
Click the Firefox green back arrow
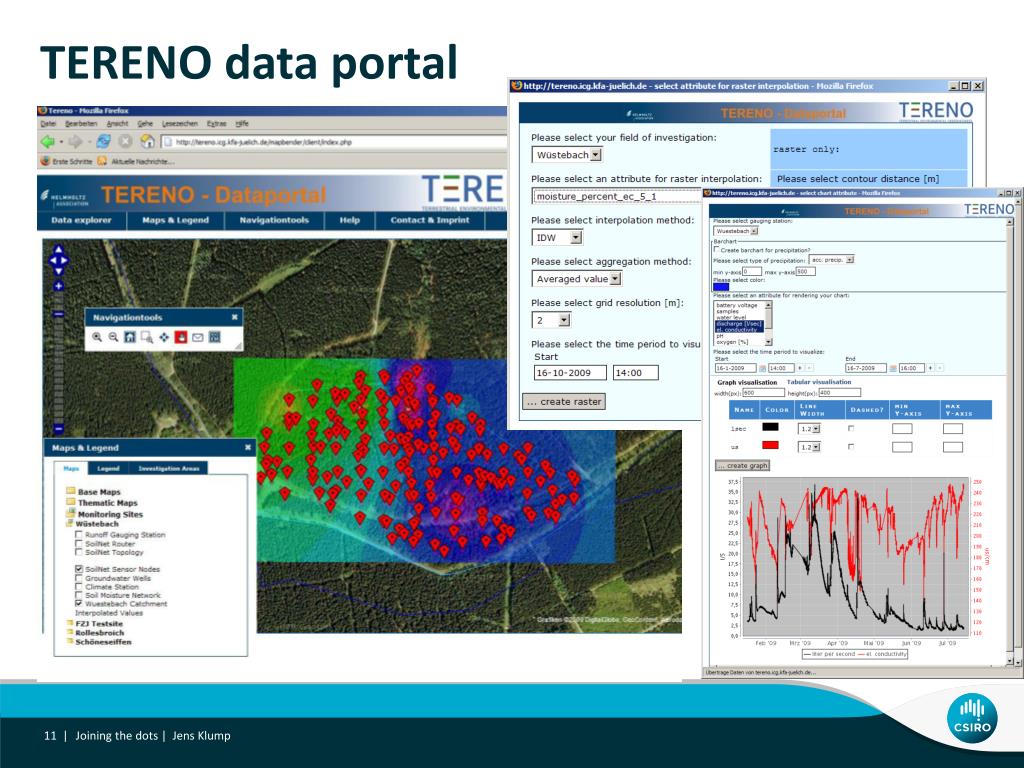point(48,141)
